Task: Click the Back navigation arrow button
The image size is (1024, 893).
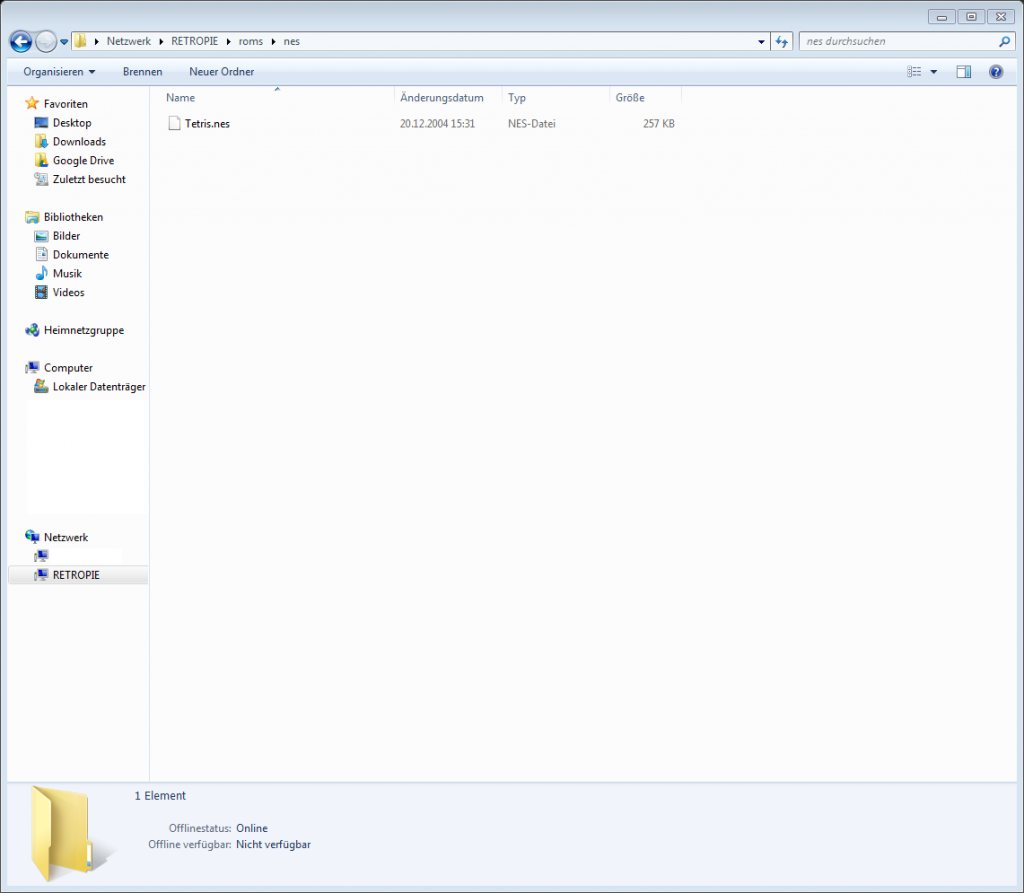Action: point(20,41)
